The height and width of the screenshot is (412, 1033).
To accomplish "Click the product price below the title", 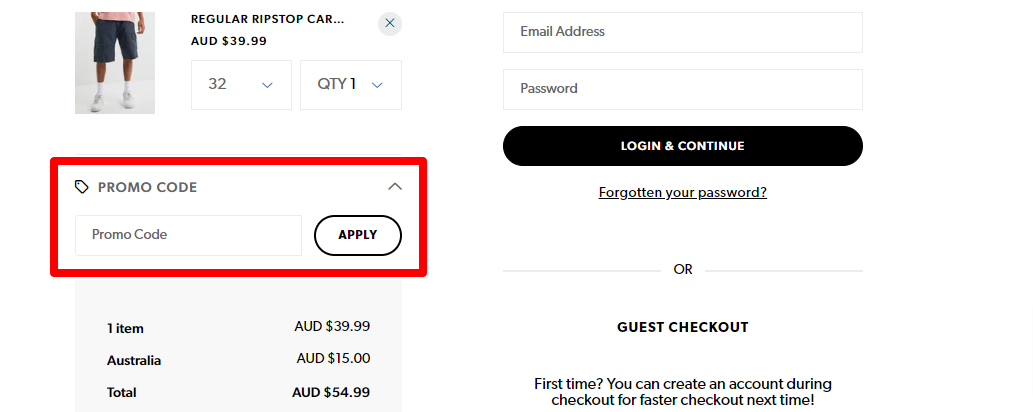I will coord(228,41).
